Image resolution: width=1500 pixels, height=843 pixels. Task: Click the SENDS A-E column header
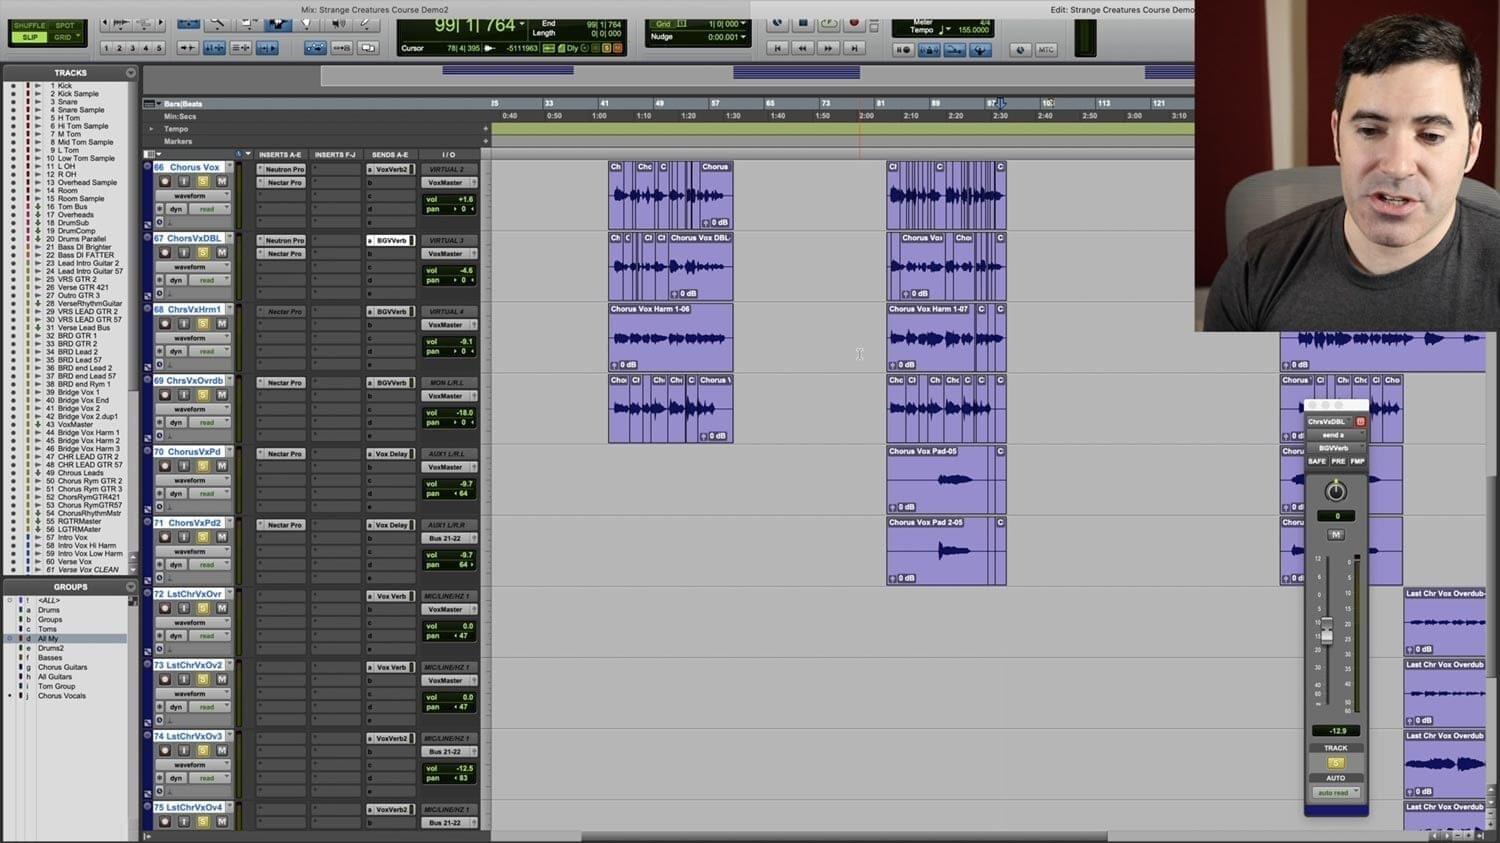390,155
